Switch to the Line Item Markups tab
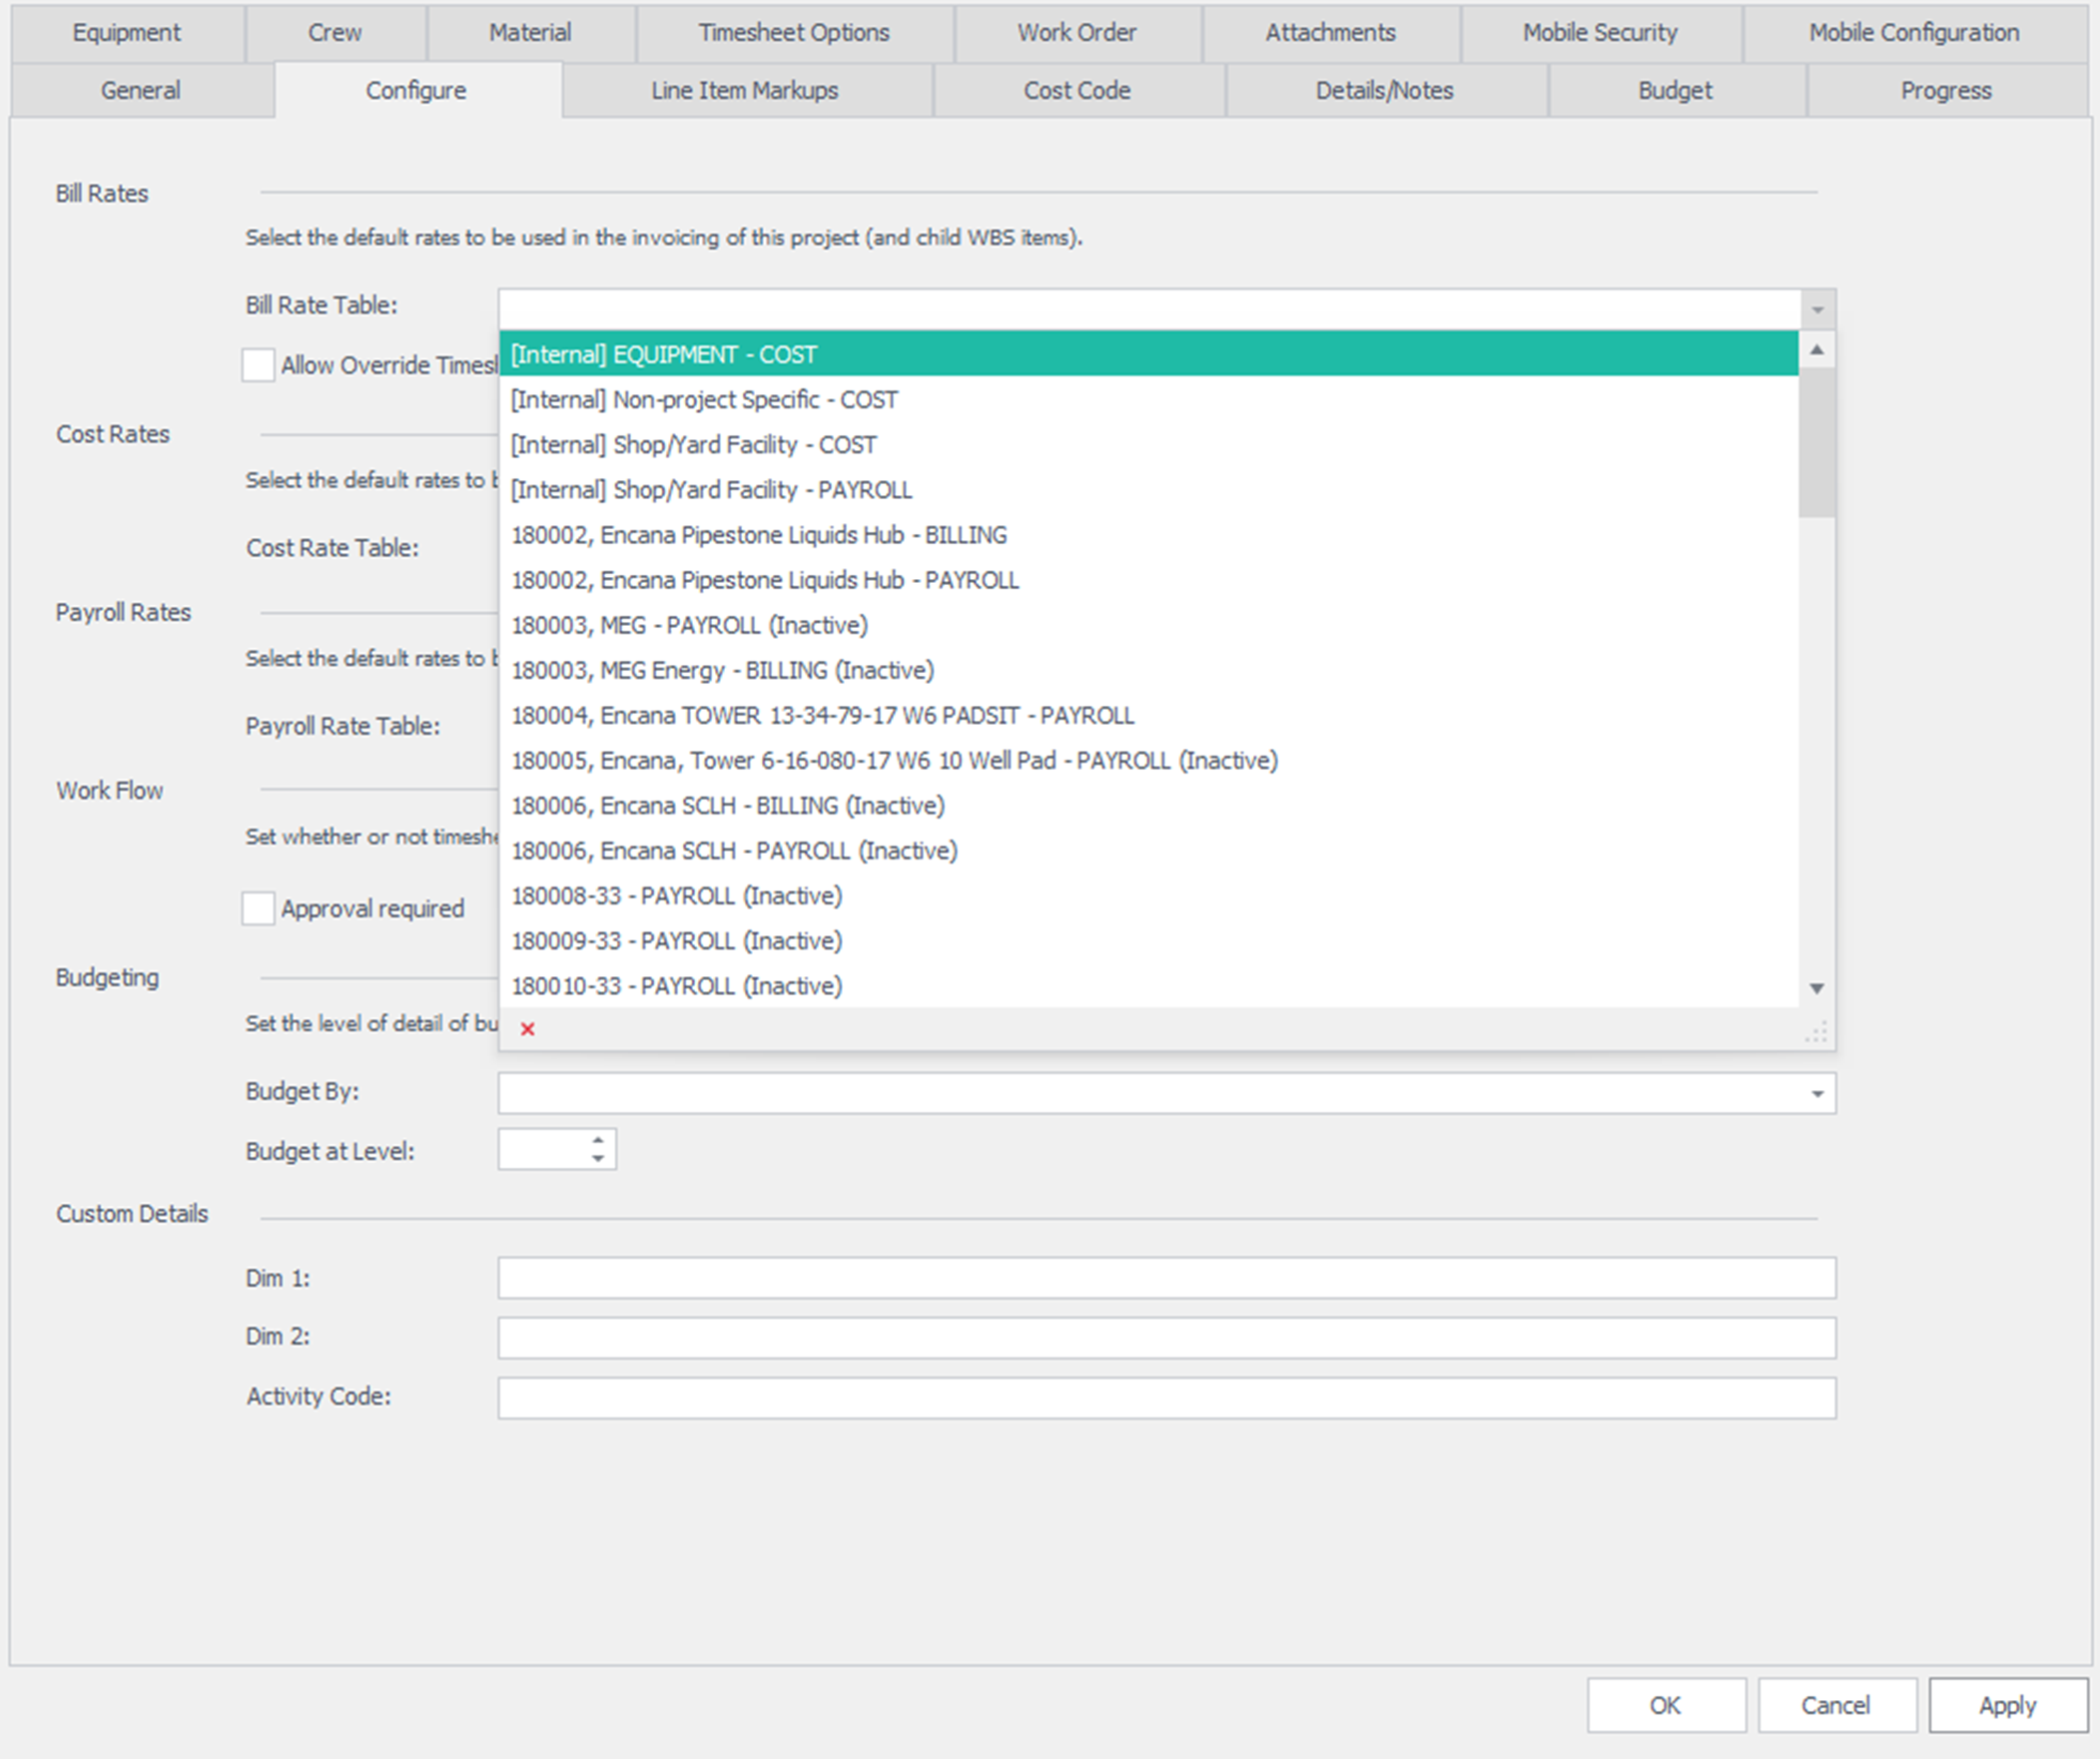This screenshot has width=2100, height=1759. click(744, 90)
